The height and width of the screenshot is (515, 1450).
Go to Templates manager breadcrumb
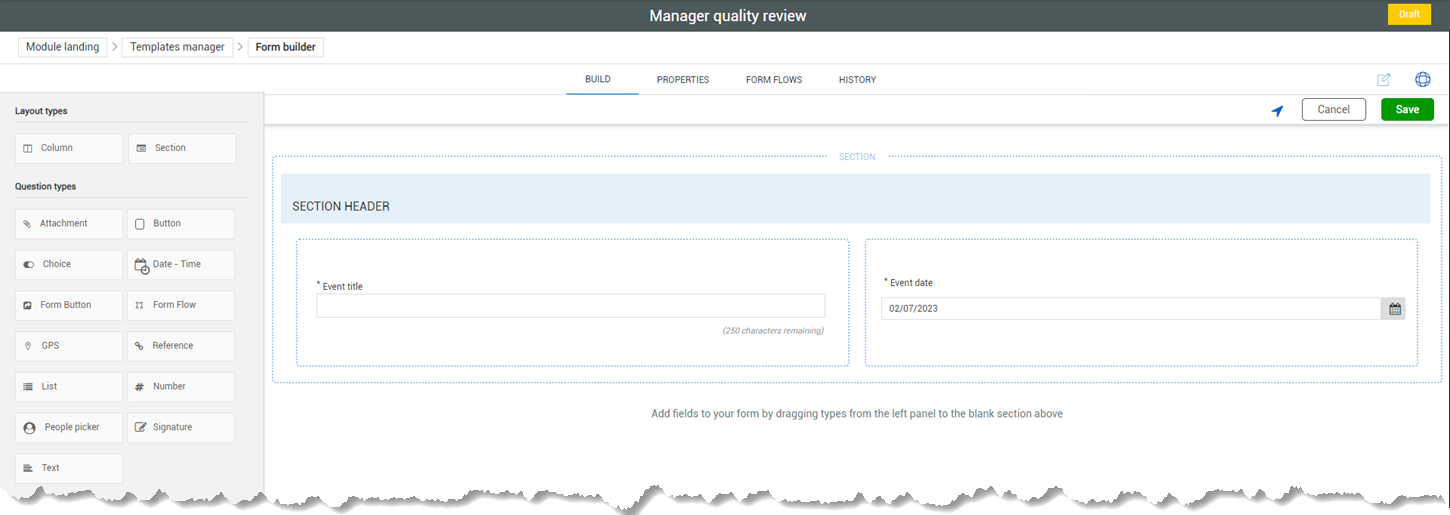click(177, 47)
